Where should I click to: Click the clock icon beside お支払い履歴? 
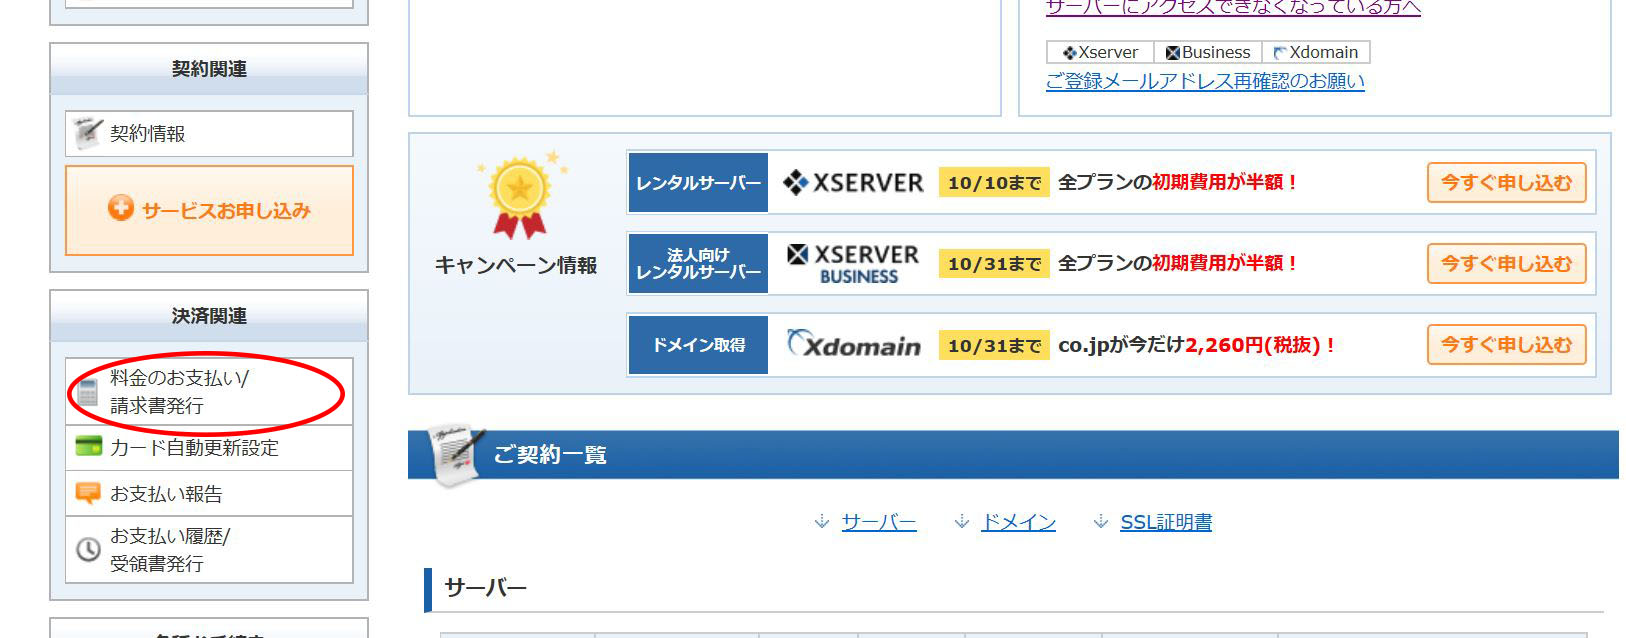click(88, 549)
